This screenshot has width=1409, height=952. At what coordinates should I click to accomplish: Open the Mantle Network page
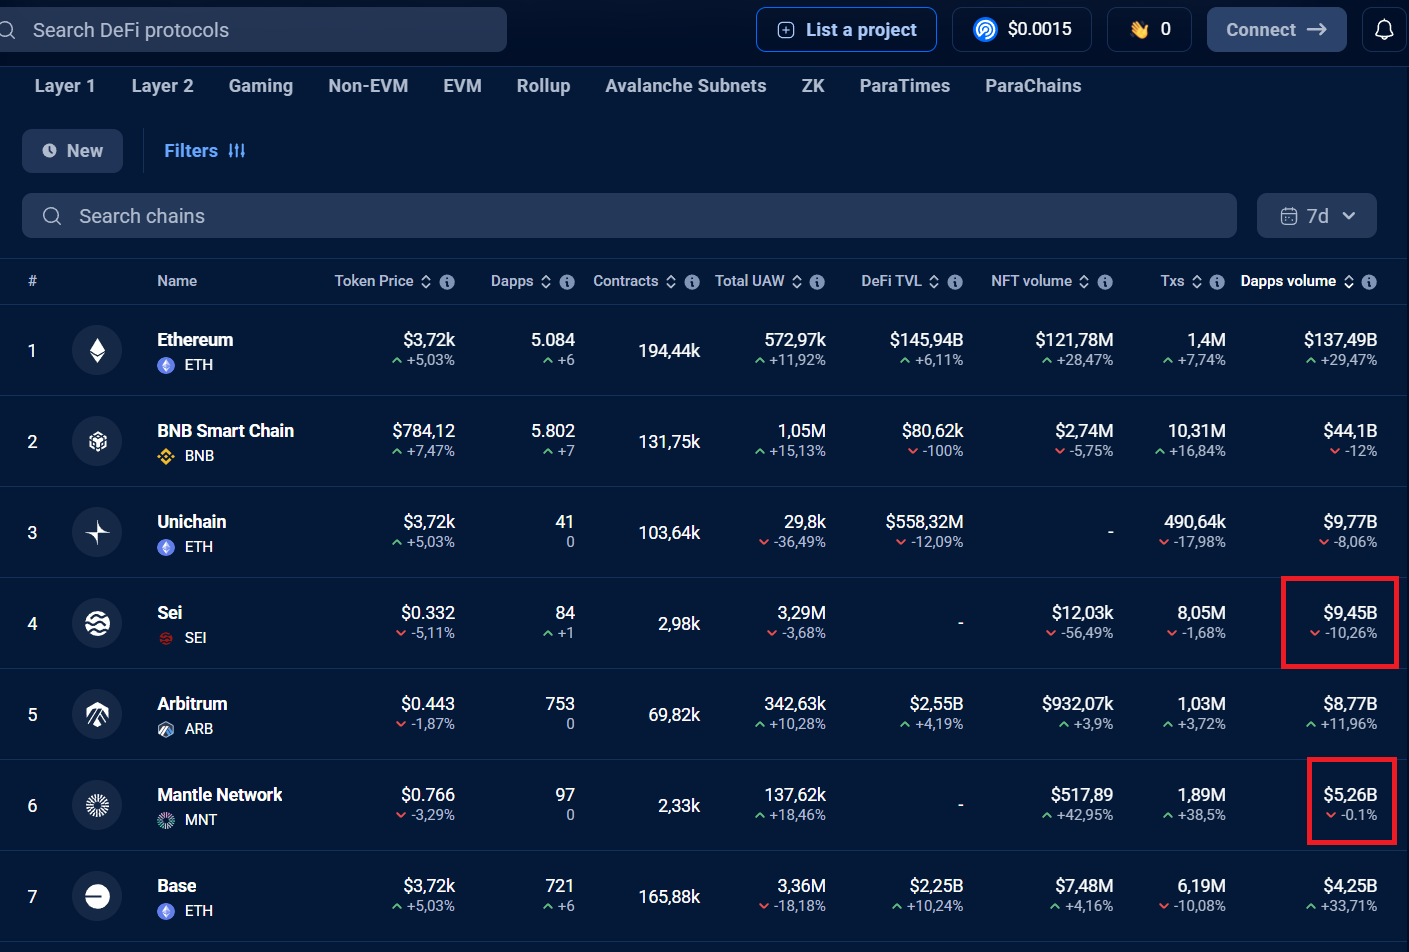coord(219,795)
